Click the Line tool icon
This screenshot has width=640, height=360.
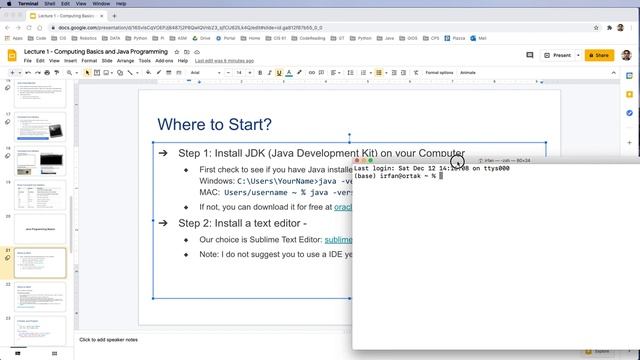pyautogui.click(x=130, y=73)
